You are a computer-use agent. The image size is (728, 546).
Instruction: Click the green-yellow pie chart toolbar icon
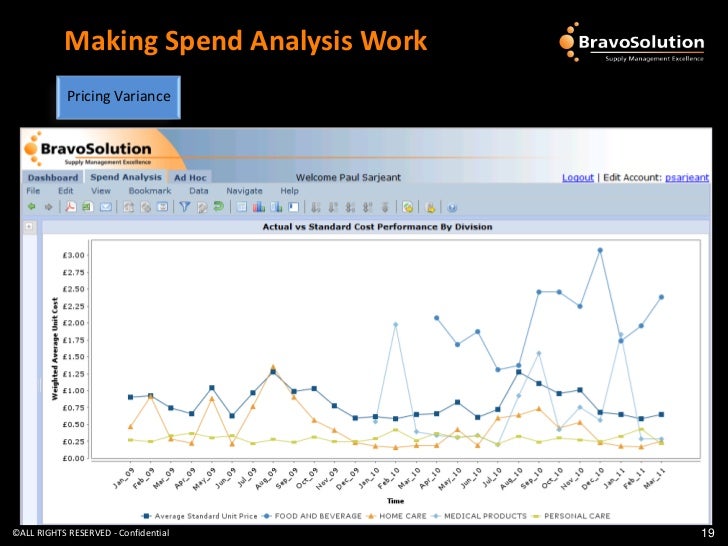point(408,208)
